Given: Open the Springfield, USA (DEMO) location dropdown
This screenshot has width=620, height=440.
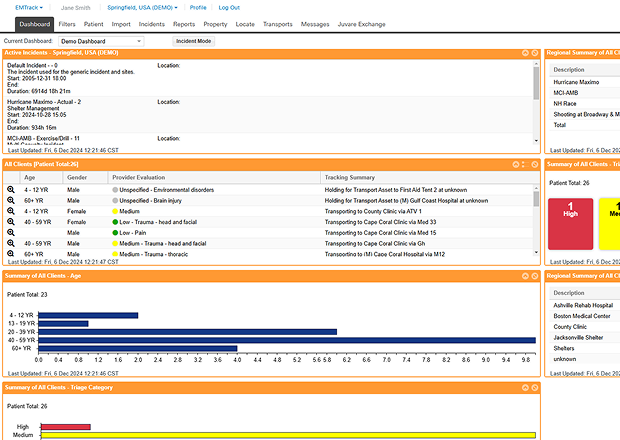Looking at the screenshot, I should (x=142, y=7).
